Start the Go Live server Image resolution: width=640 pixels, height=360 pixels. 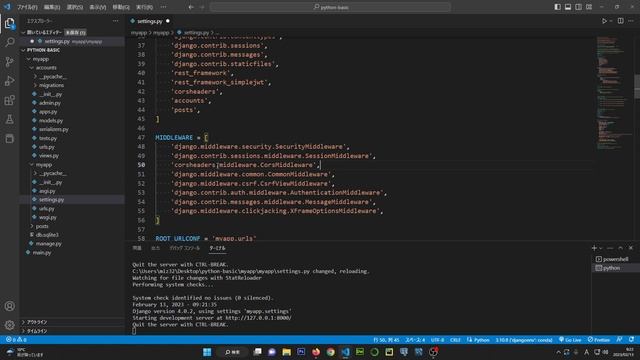pos(570,340)
